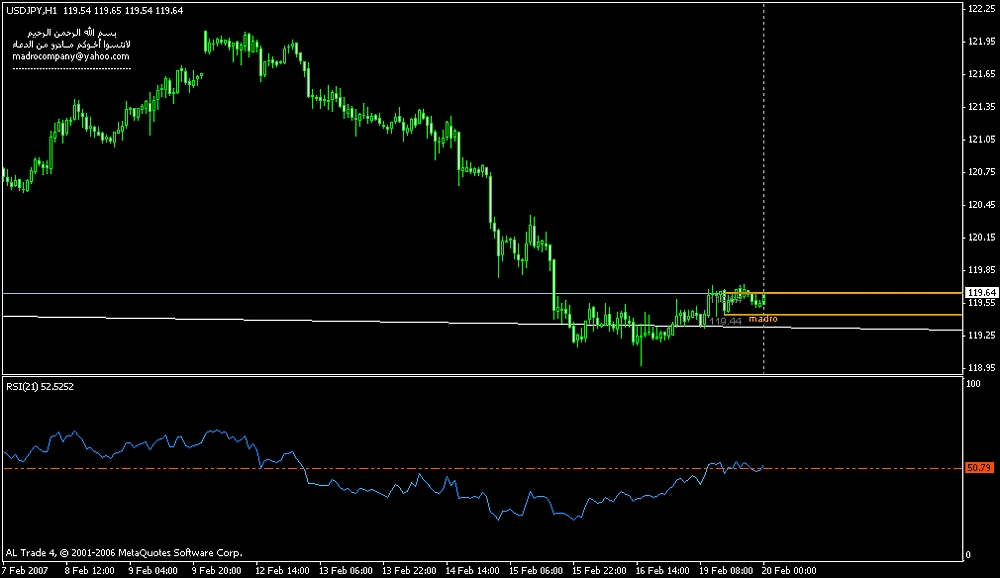
Task: Click the 14 Feb 14:00 time label
Action: point(473,570)
